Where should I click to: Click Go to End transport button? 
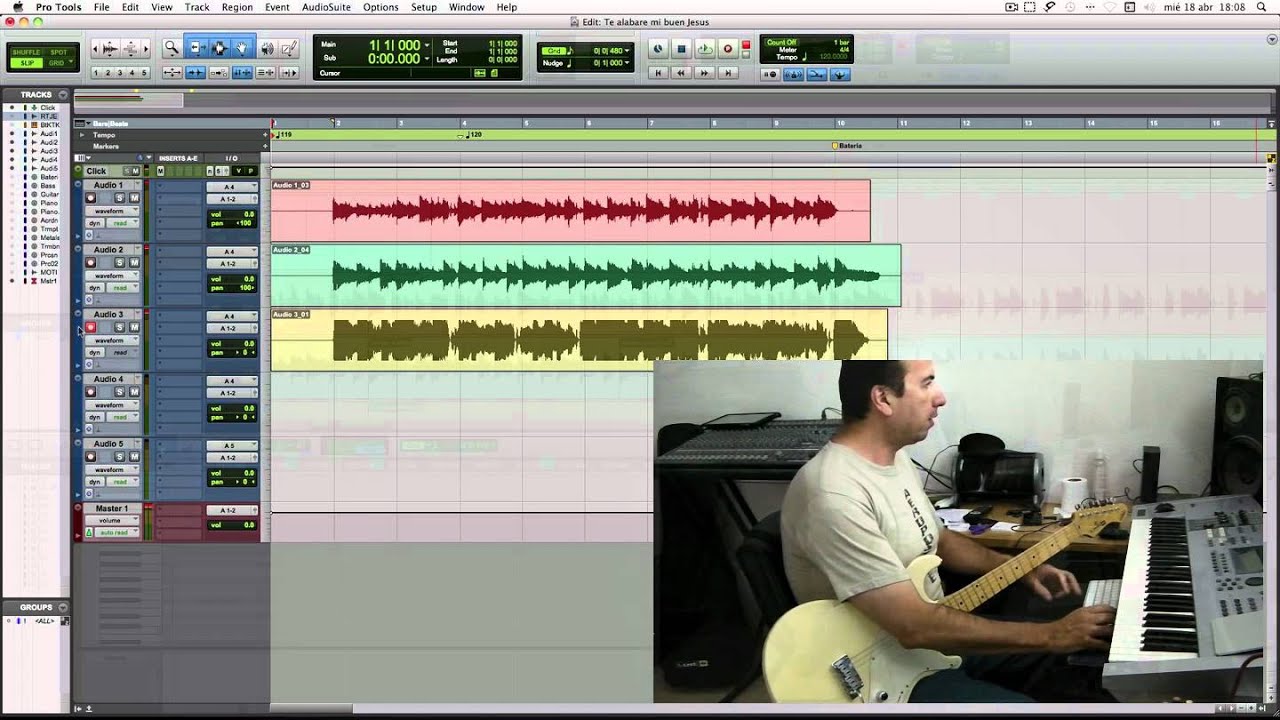pos(728,73)
